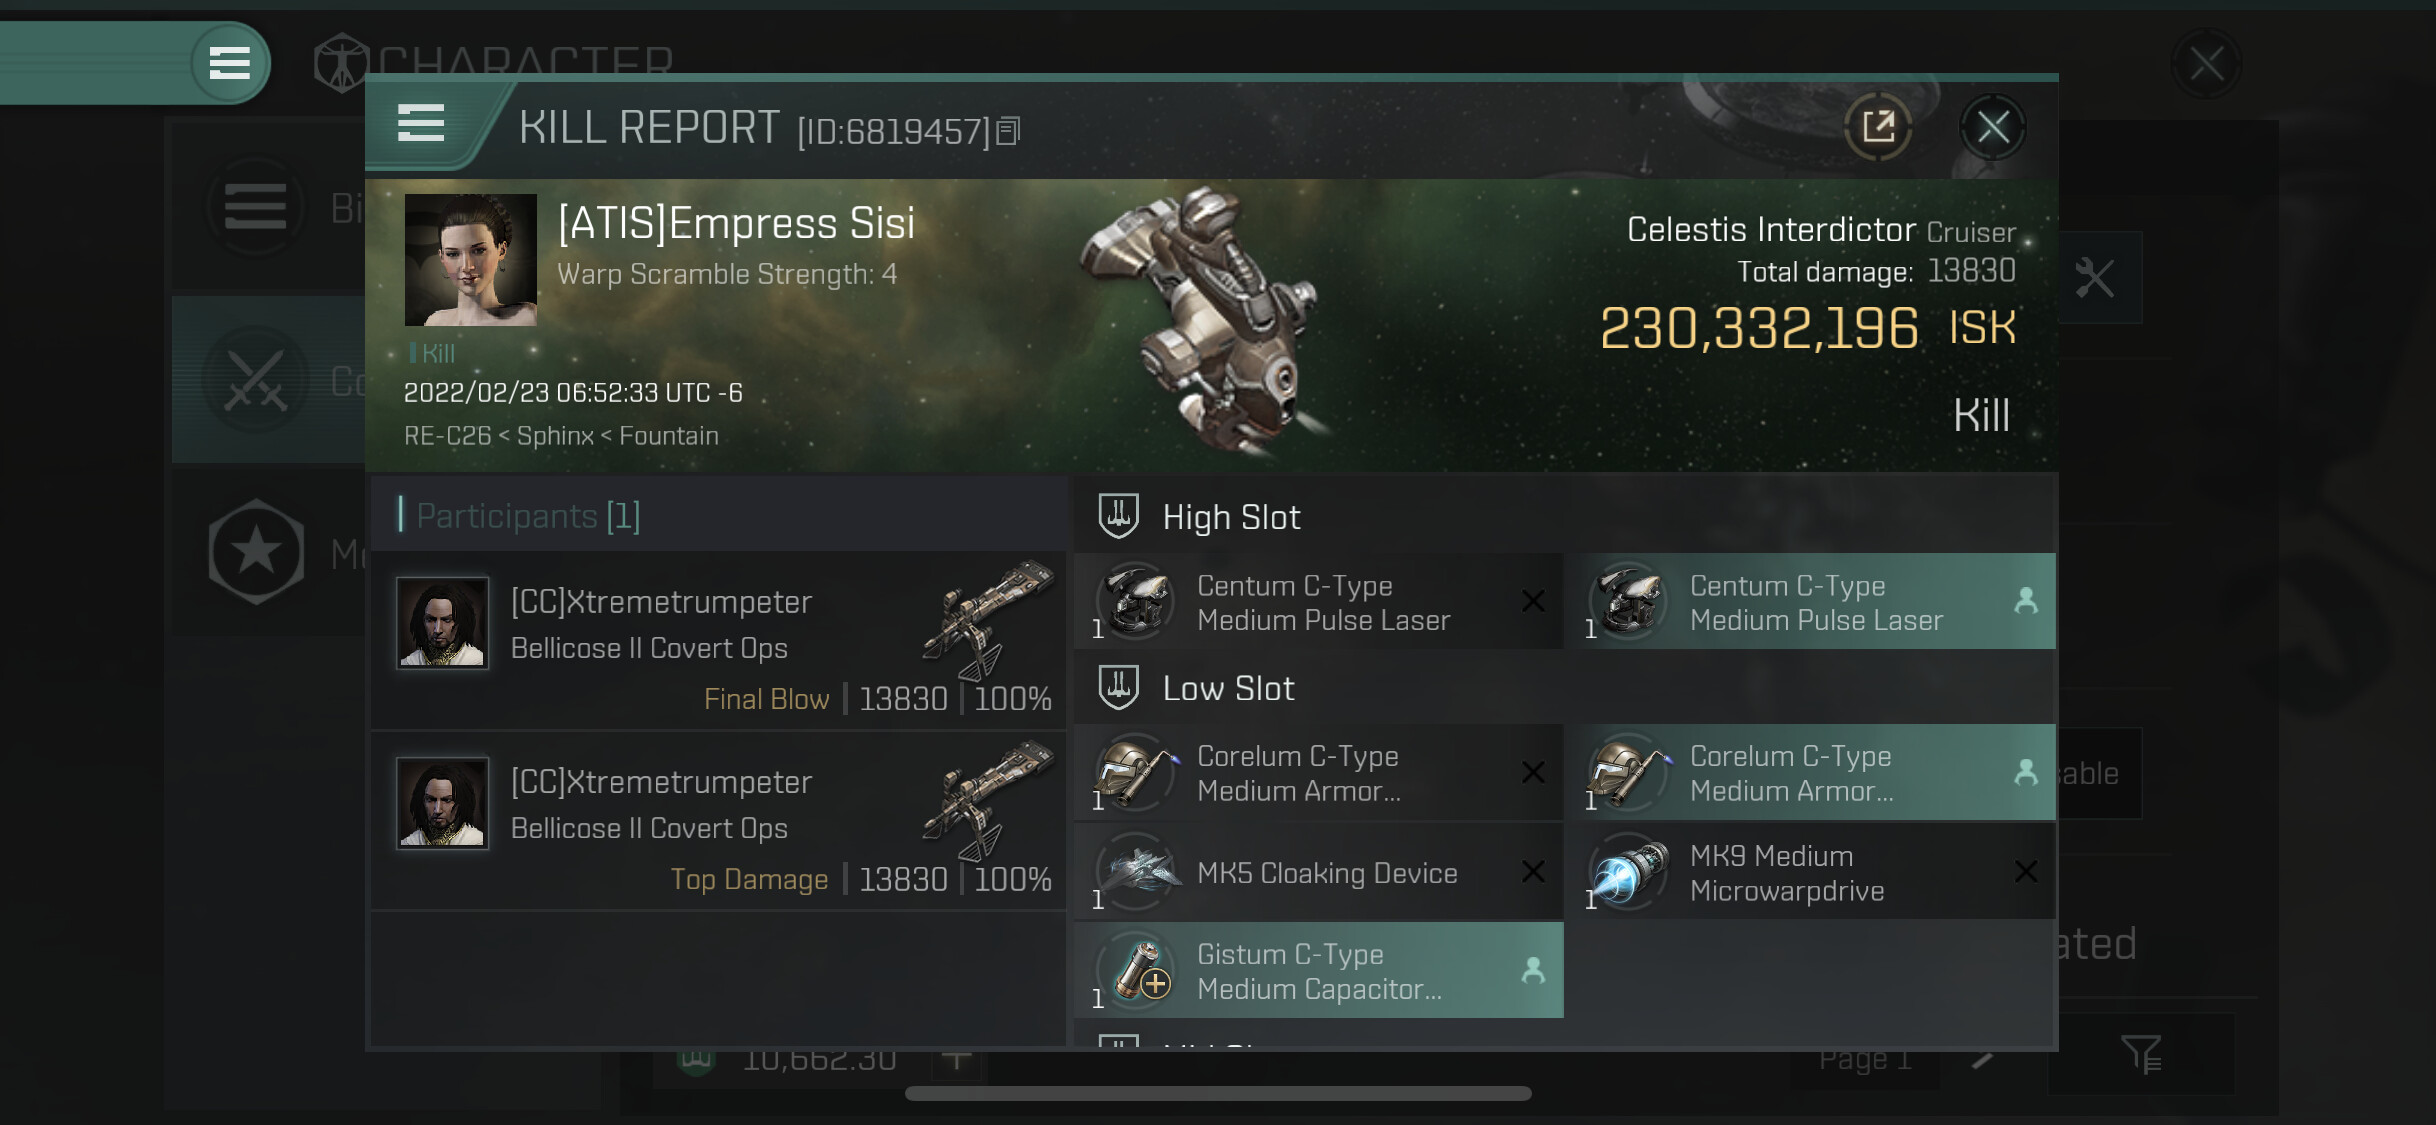This screenshot has height=1125, width=2436.
Task: Click Empress Sisi's character portrait
Action: pyautogui.click(x=470, y=260)
